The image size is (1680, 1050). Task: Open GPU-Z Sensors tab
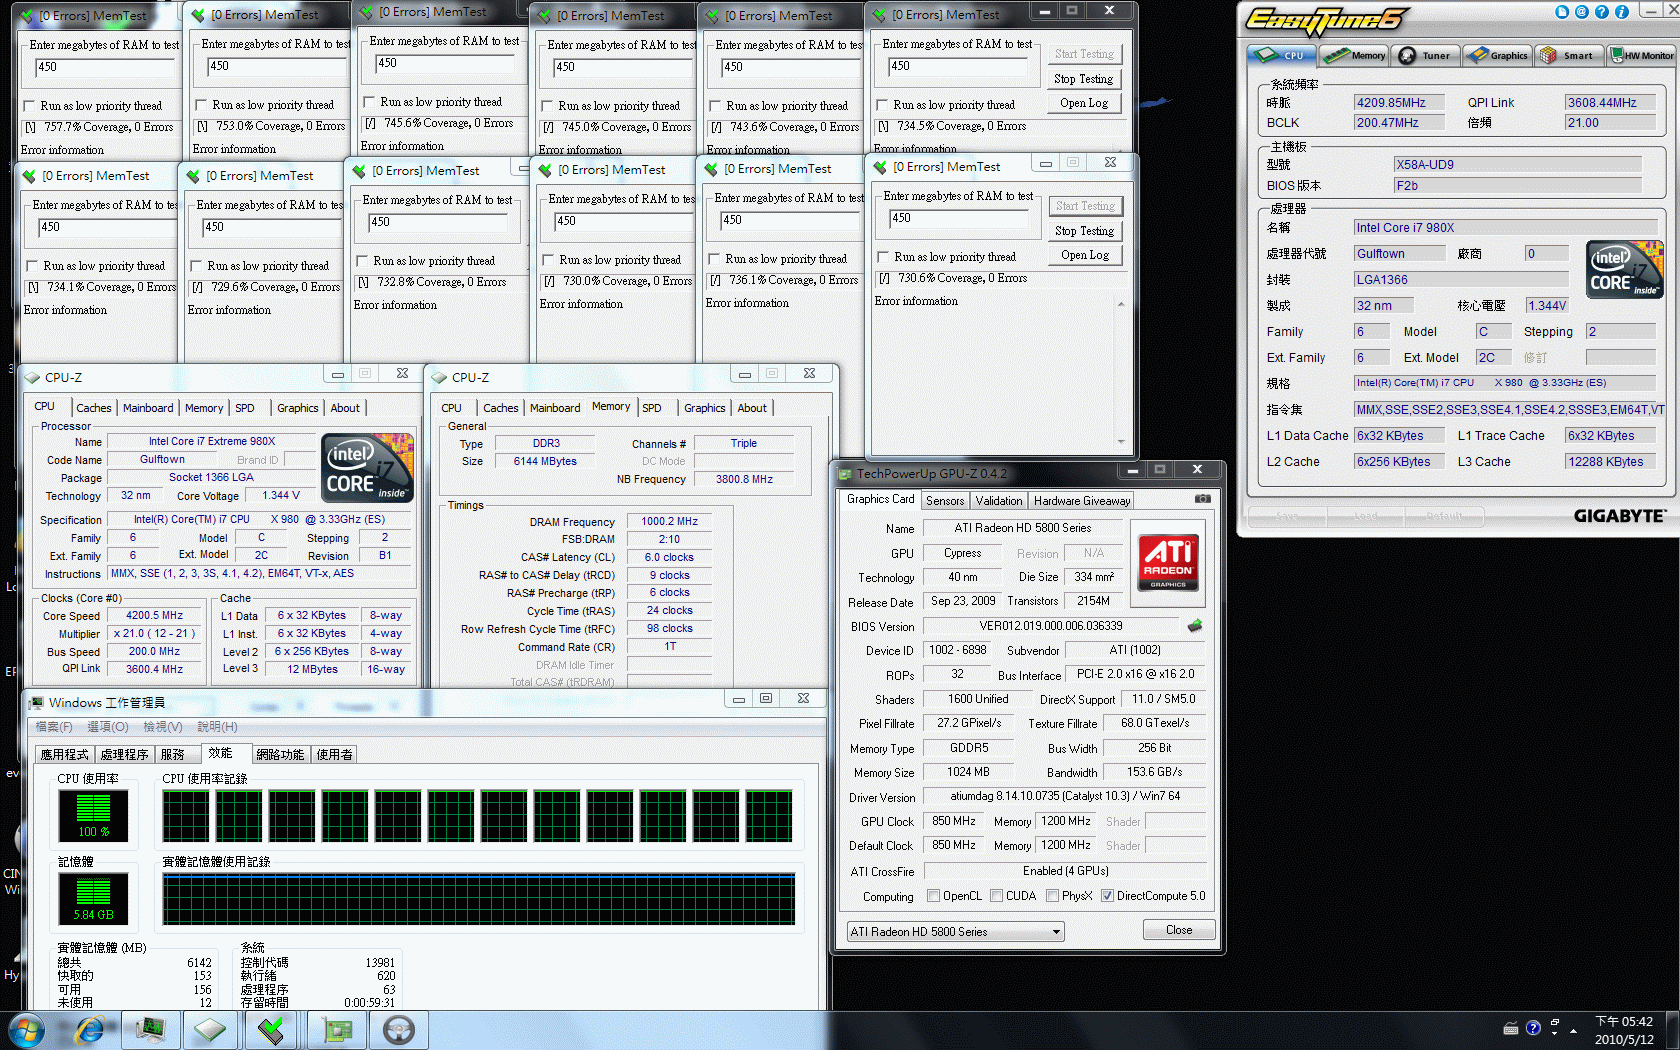pyautogui.click(x=945, y=501)
